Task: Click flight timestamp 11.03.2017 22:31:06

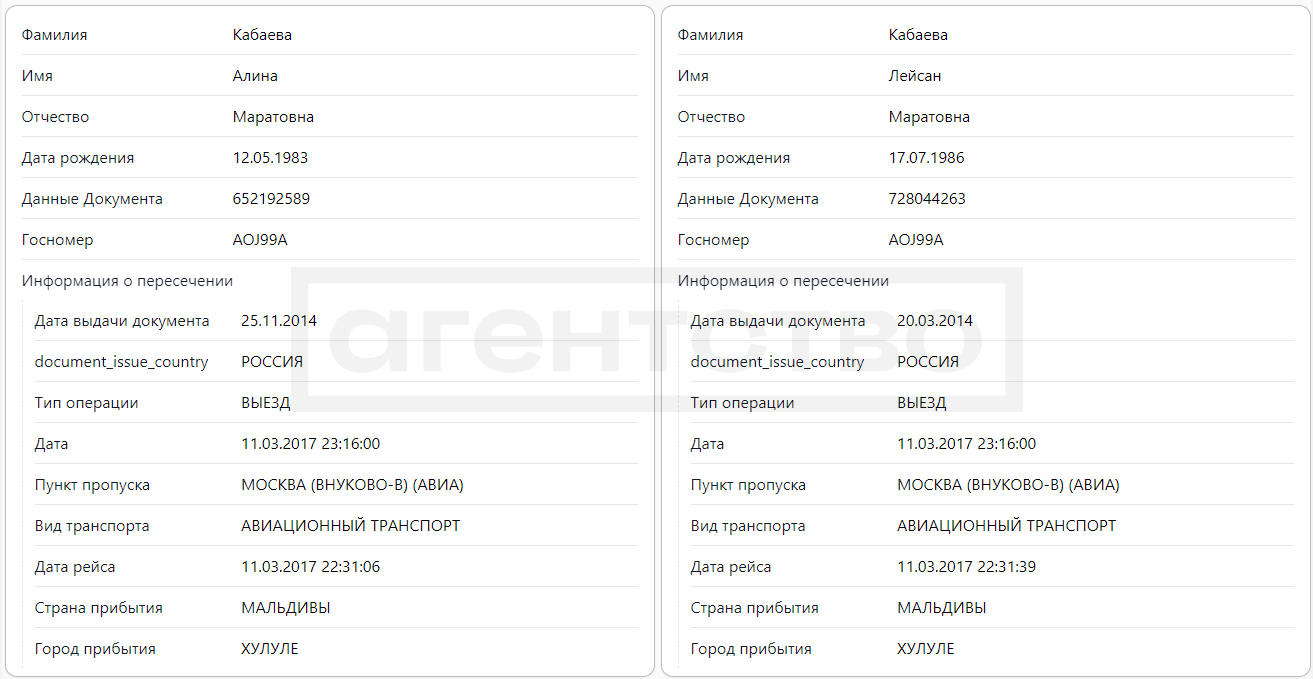Action: 310,567
